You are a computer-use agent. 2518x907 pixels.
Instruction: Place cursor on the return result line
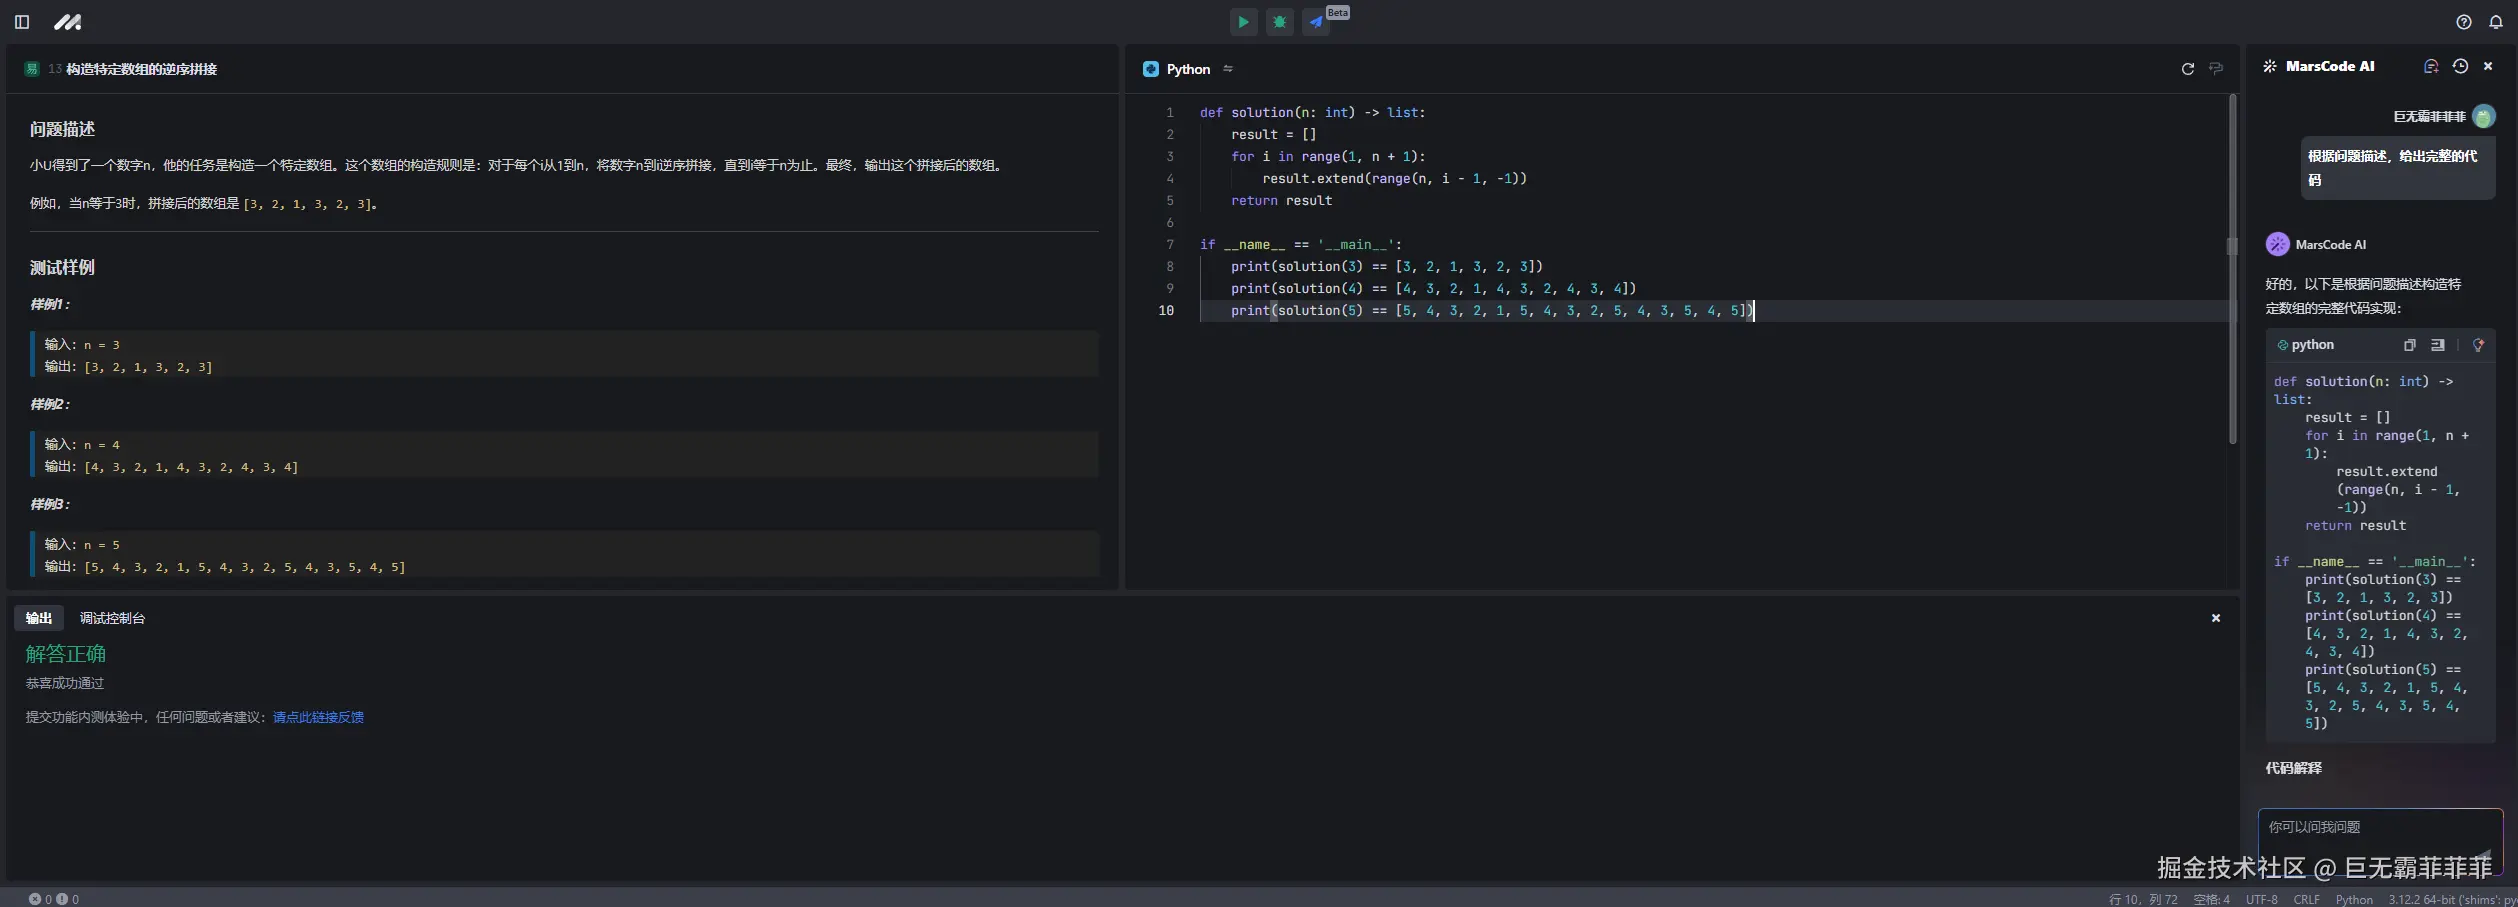pyautogui.click(x=1281, y=201)
